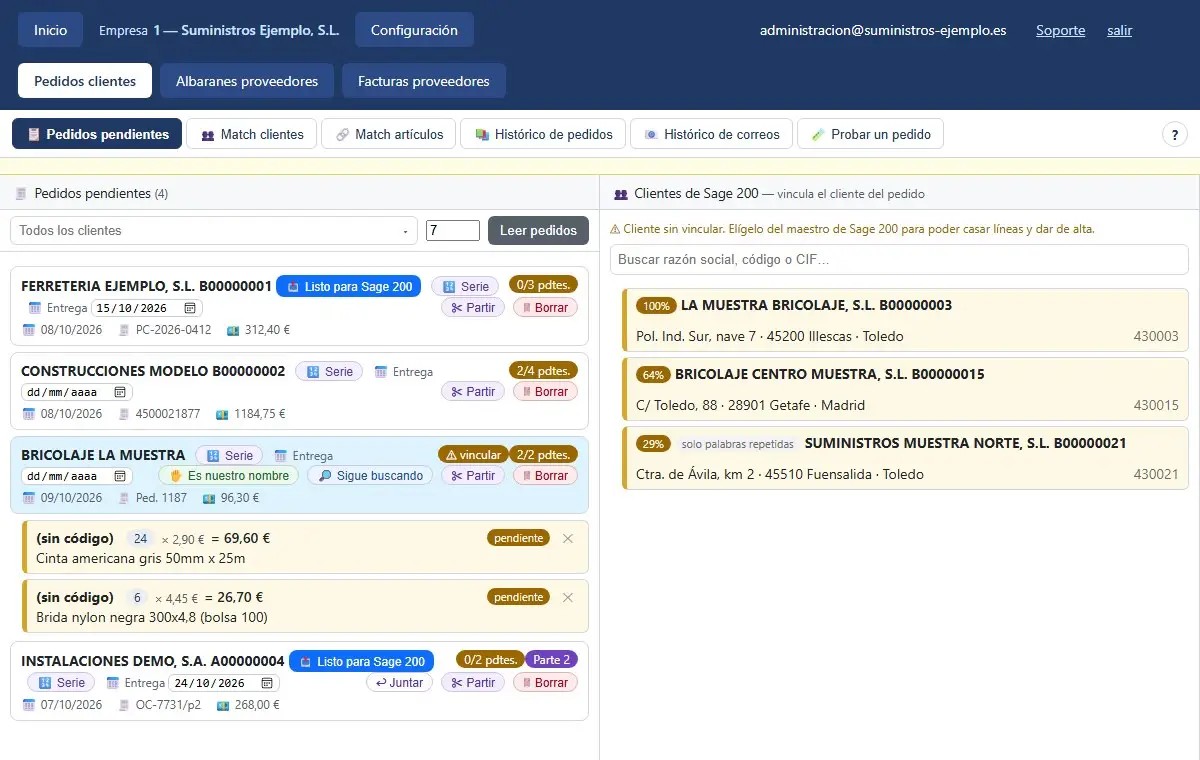Image resolution: width=1200 pixels, height=760 pixels.
Task: Click INSTALACIONES DEMO delivery date 24/10/2026 field
Action: 224,683
